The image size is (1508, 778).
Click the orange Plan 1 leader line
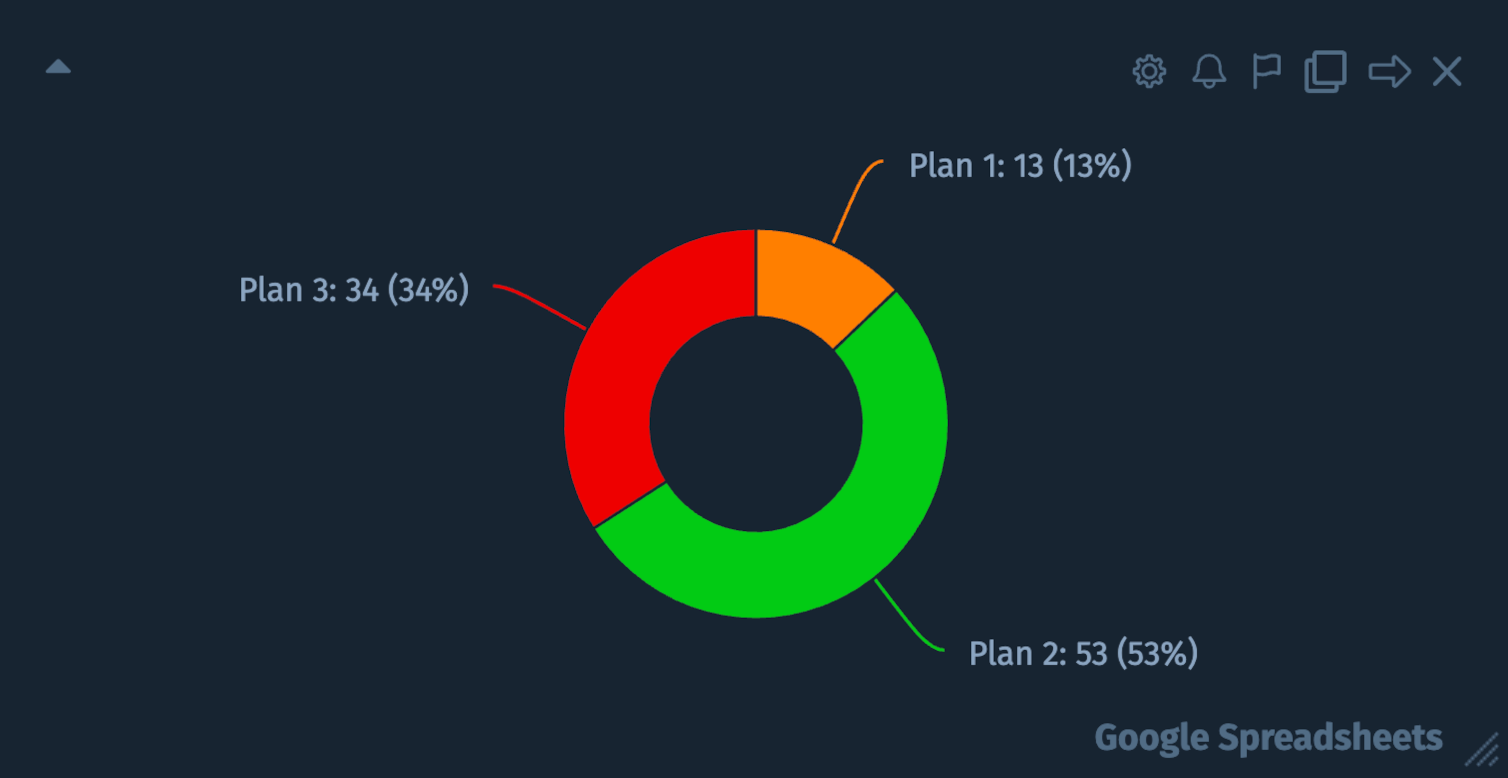coord(856,201)
